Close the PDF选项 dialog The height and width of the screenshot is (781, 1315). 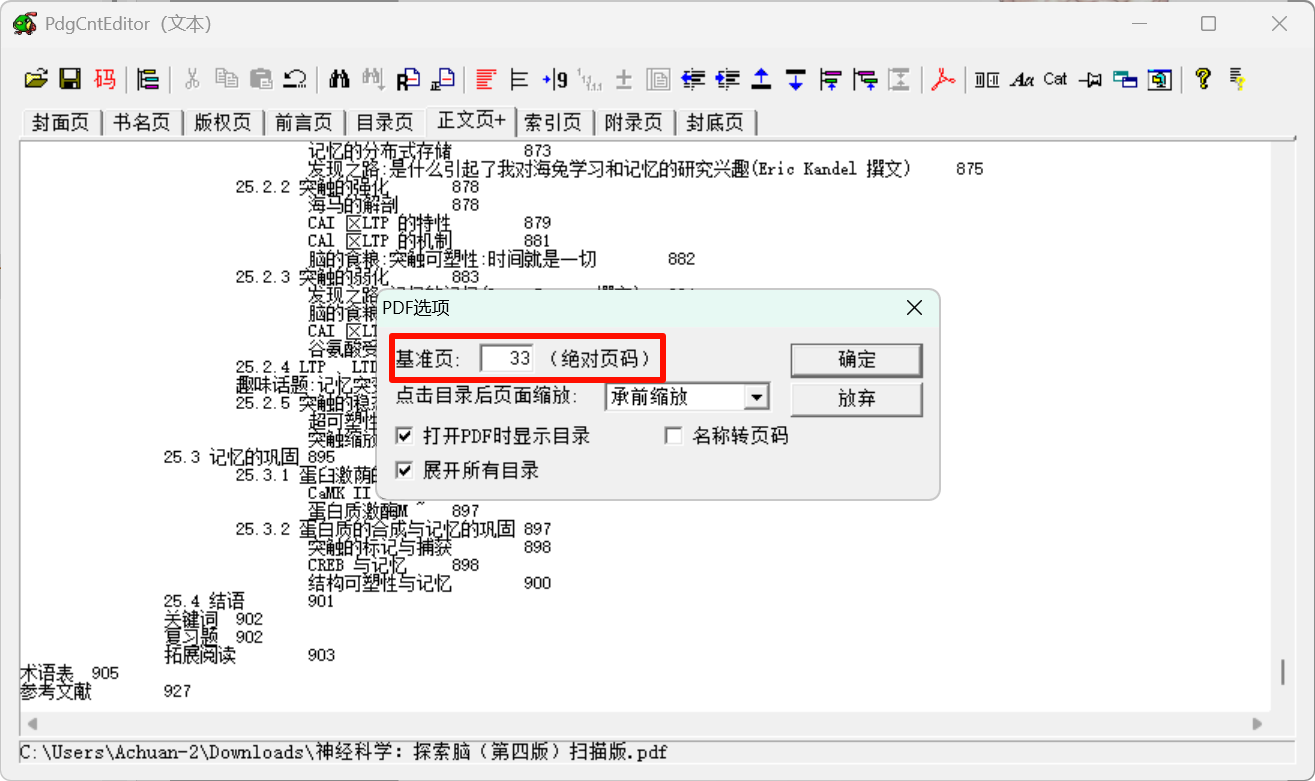tap(914, 308)
